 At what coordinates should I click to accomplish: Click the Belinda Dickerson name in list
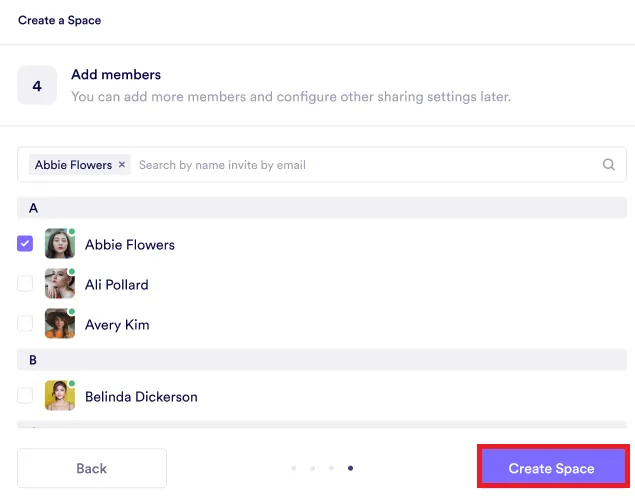pyautogui.click(x=141, y=397)
